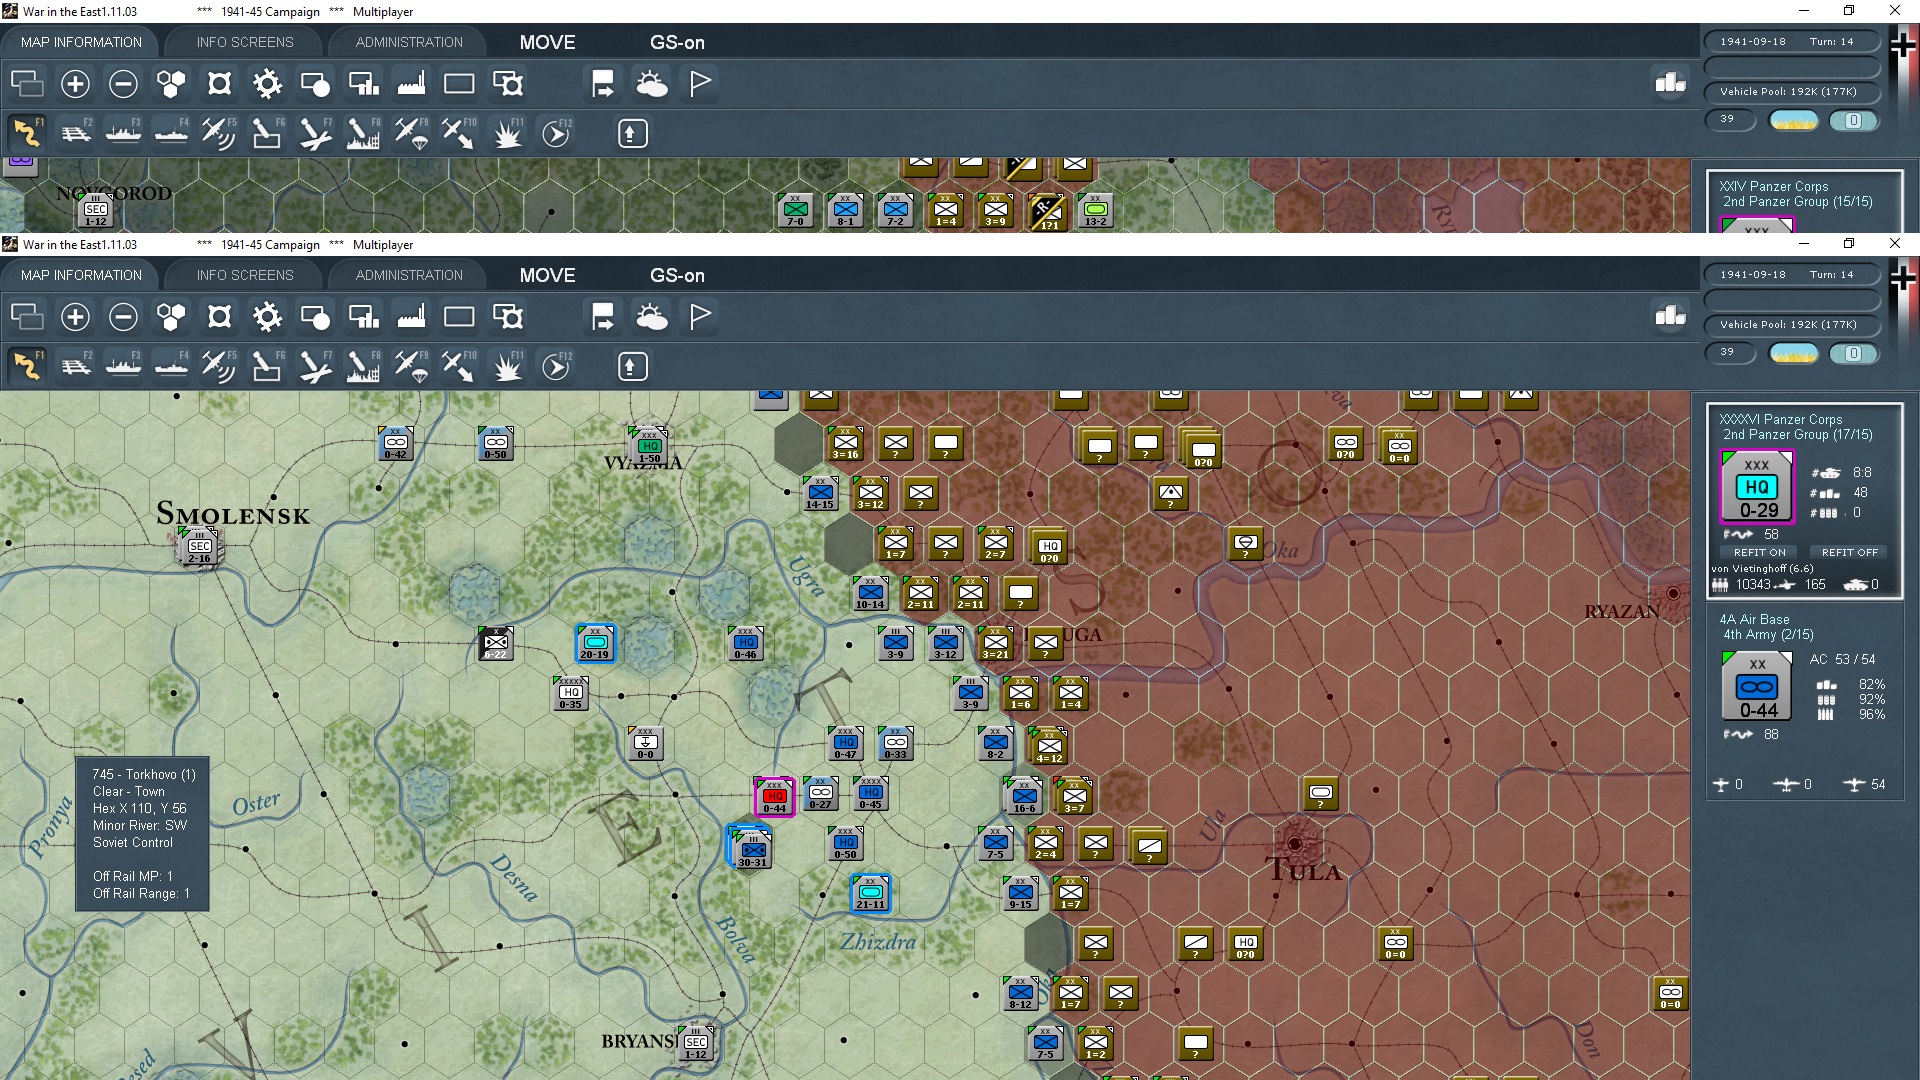The width and height of the screenshot is (1920, 1080).
Task: Activate Air transport parachute mode F9, lower toolbar
Action: point(410,367)
